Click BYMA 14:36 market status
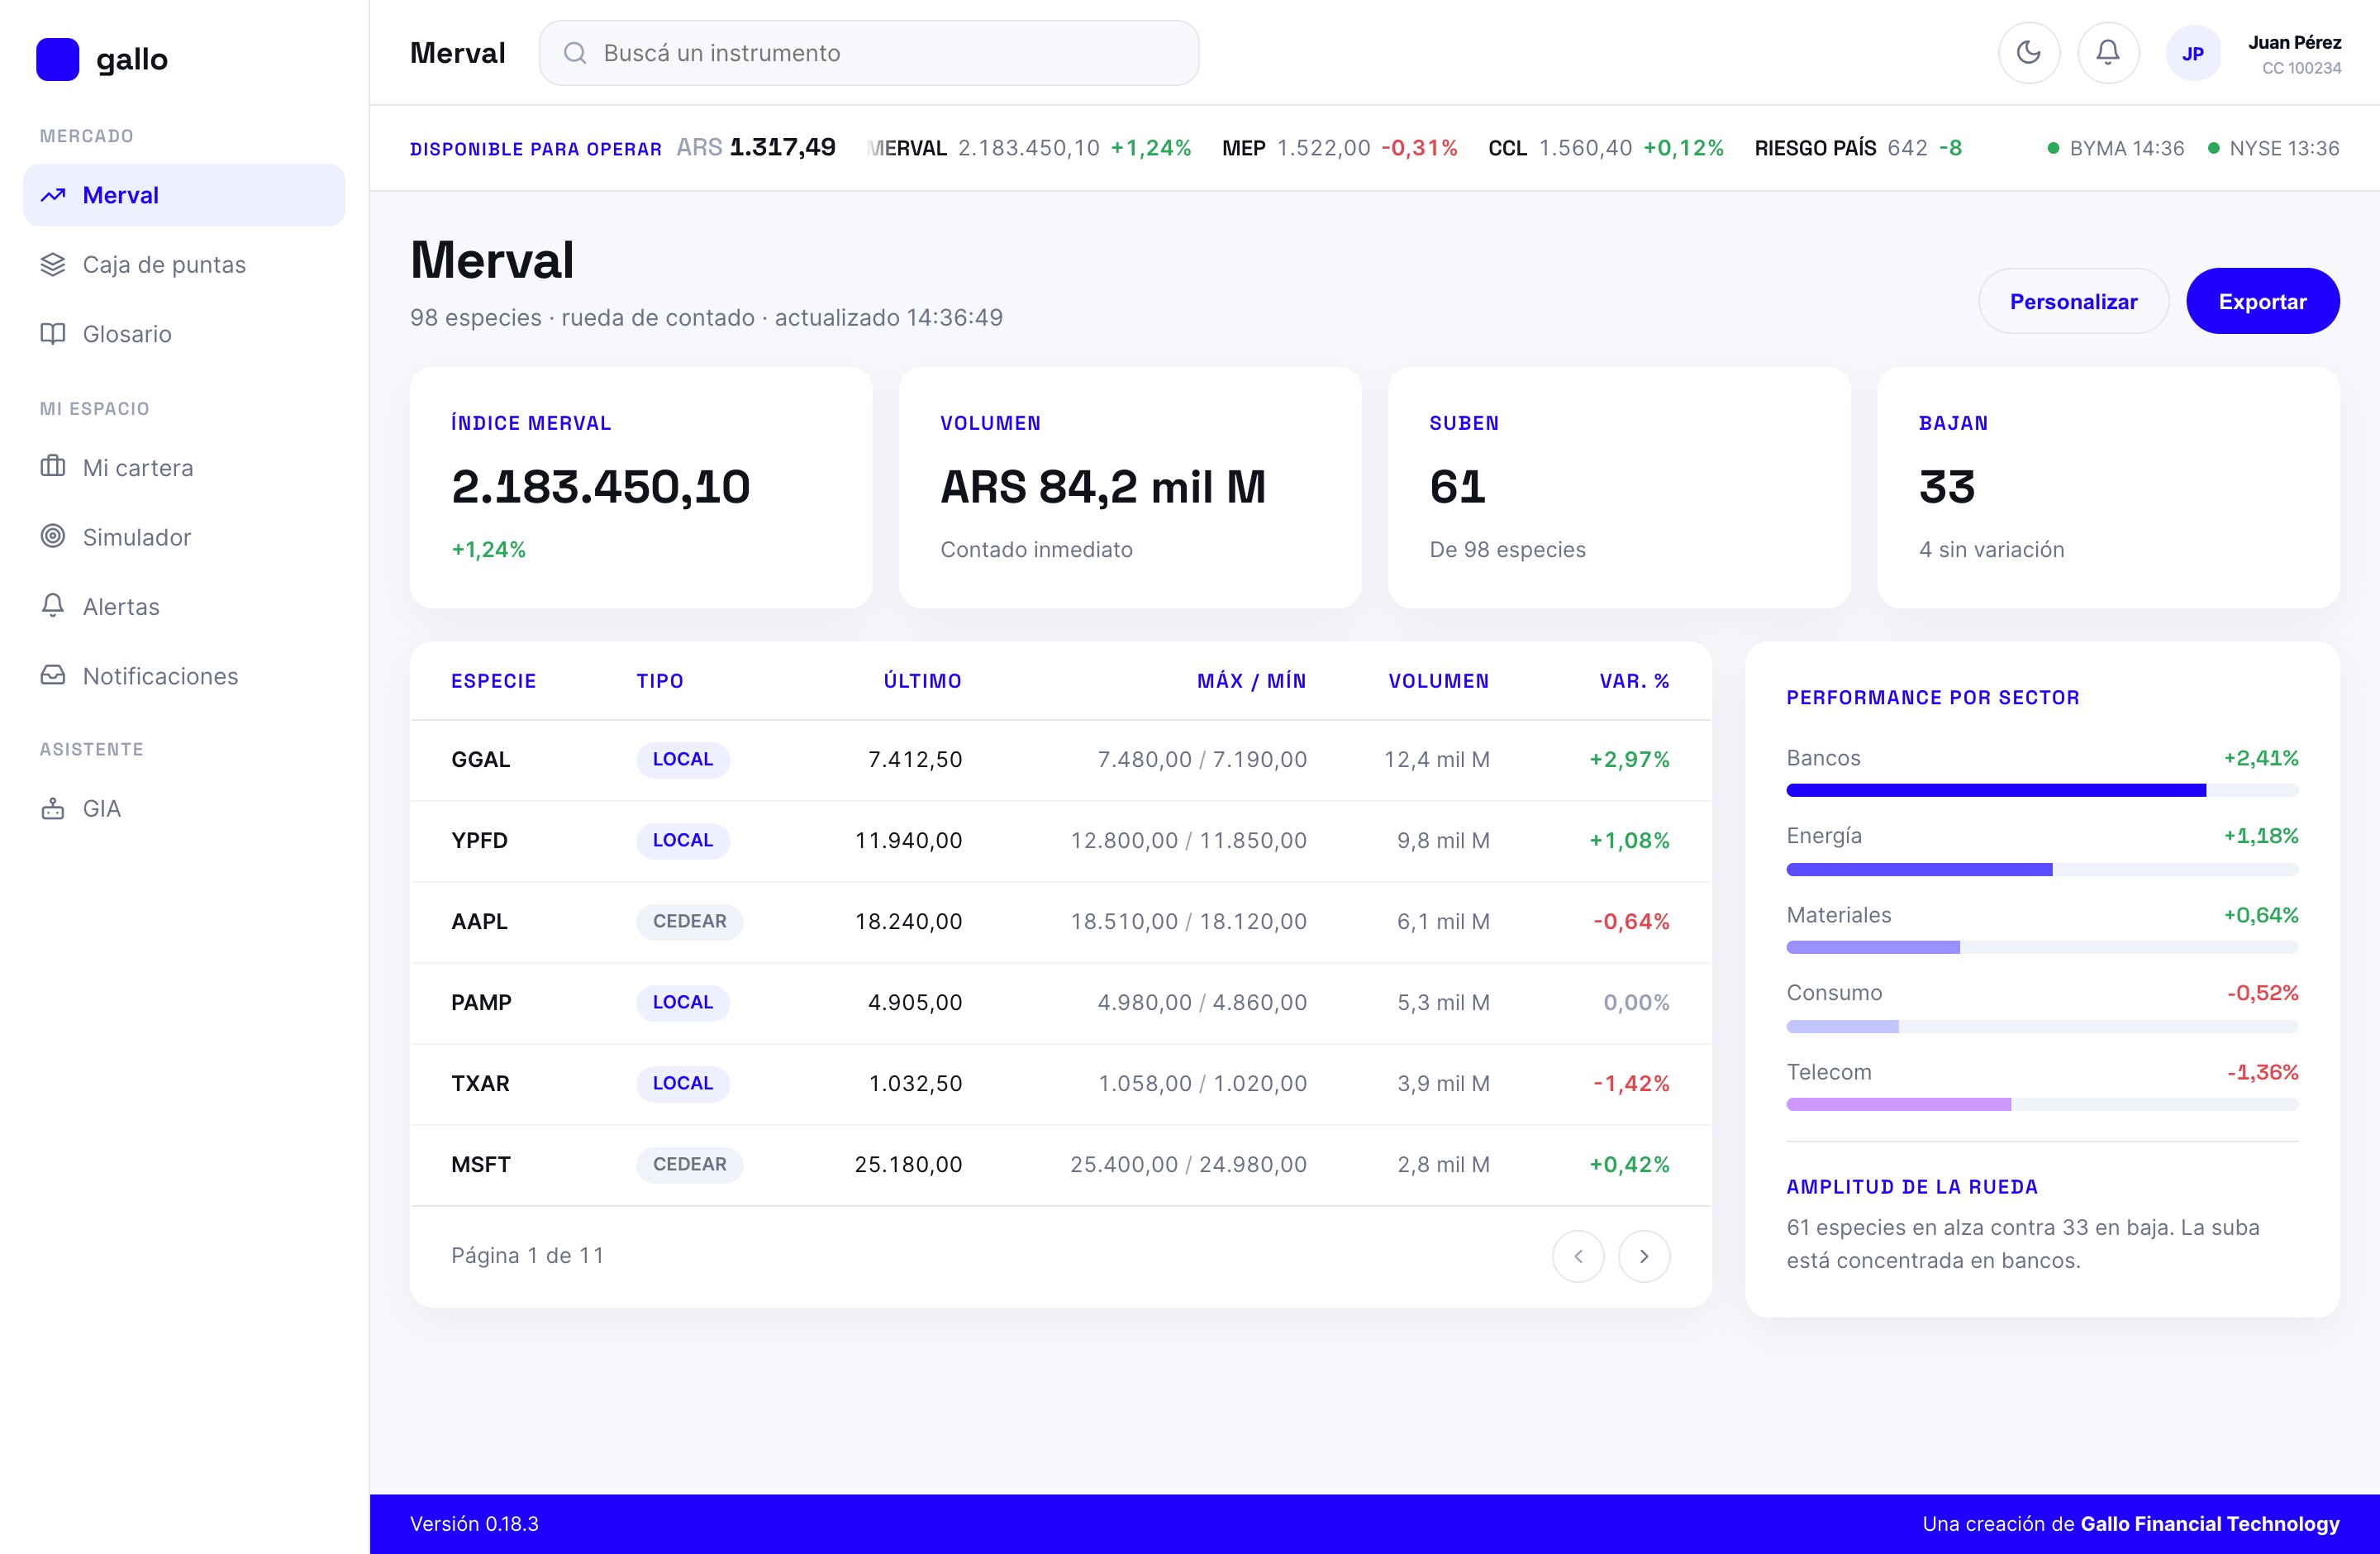2380x1554 pixels. point(2115,148)
